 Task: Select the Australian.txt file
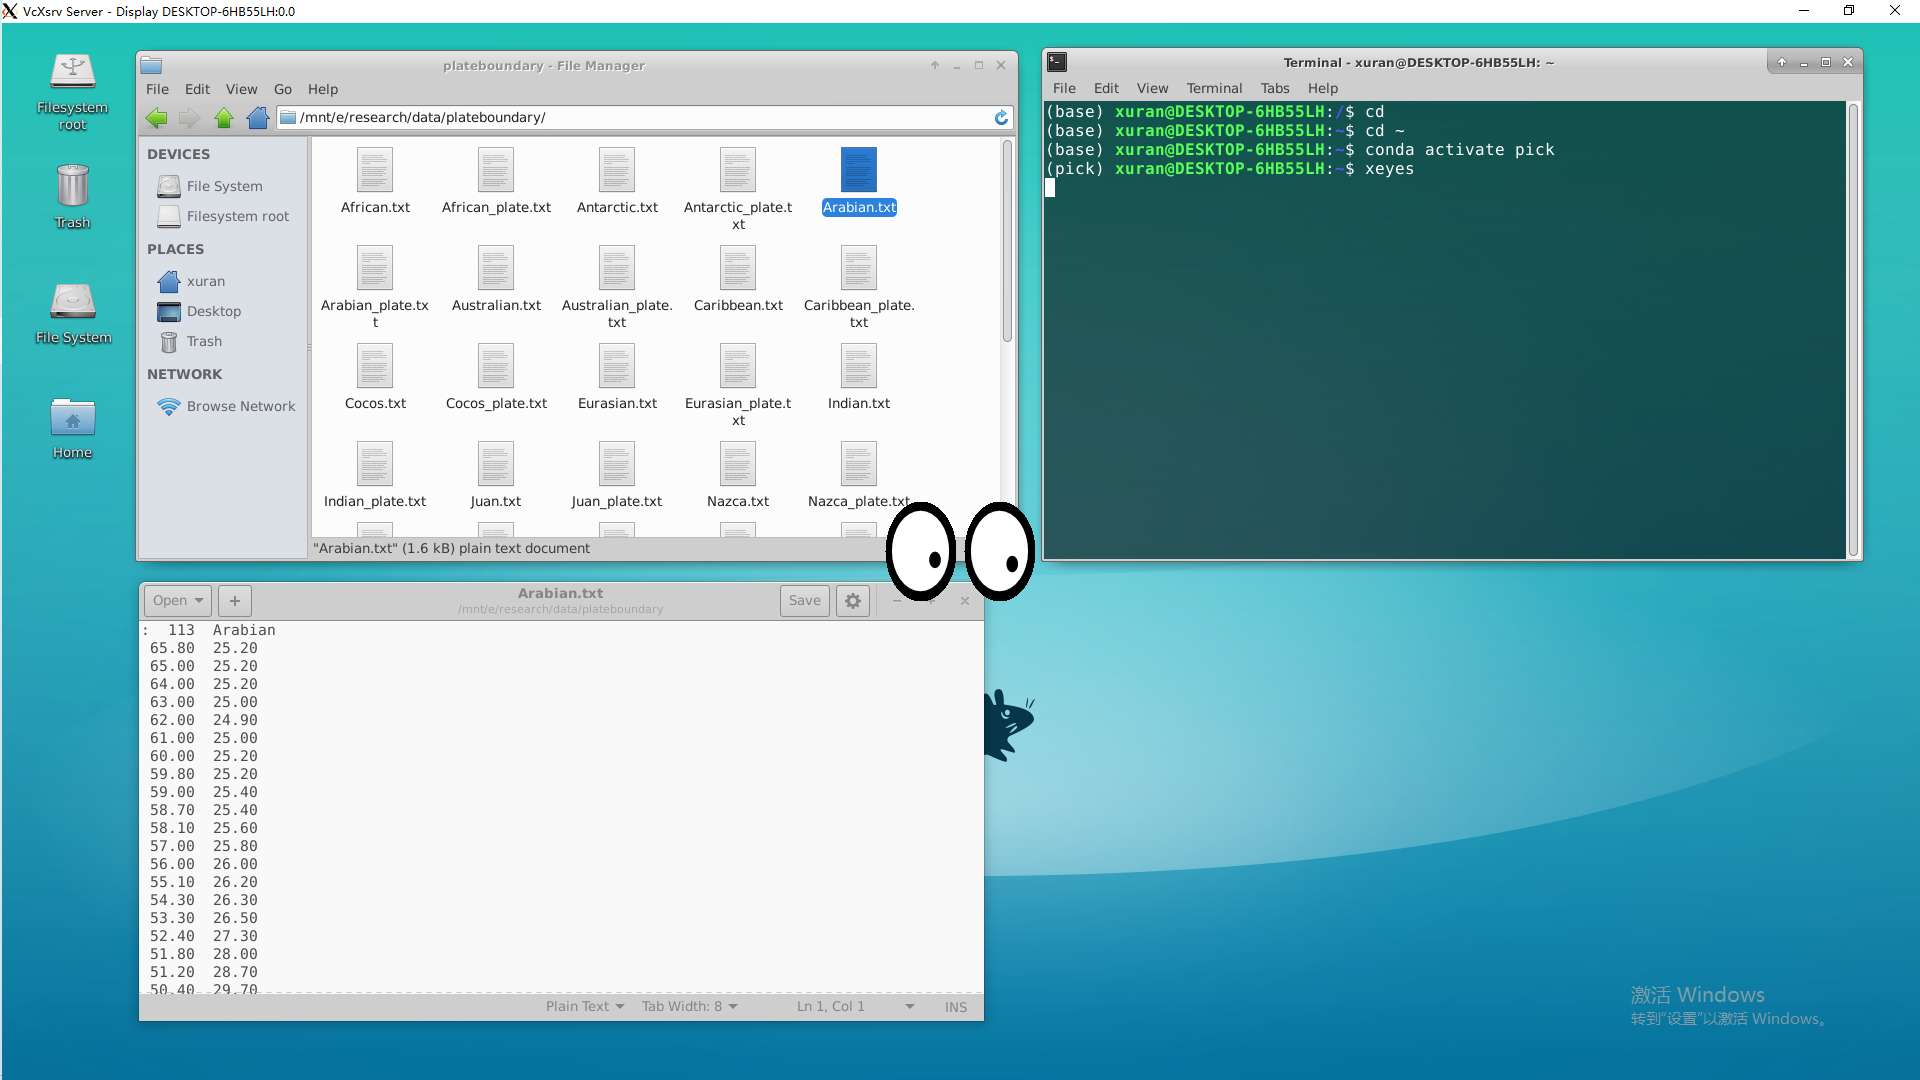pos(496,279)
